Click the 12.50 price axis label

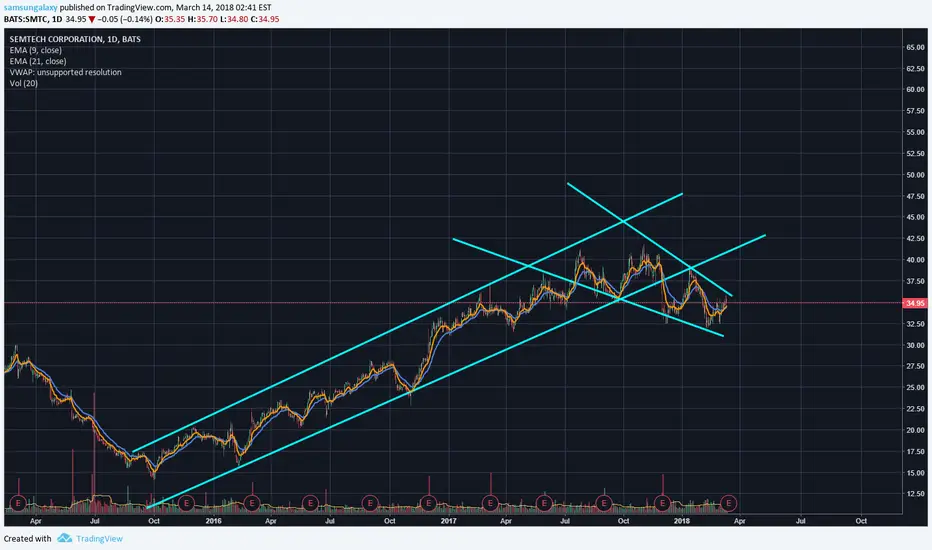[x=915, y=494]
